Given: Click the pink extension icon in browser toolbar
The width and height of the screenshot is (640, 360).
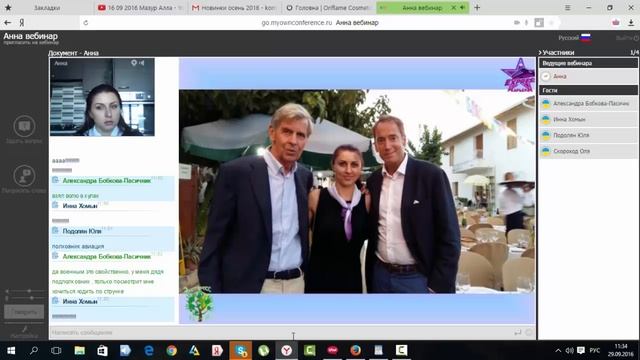Looking at the screenshot, I should (x=616, y=23).
